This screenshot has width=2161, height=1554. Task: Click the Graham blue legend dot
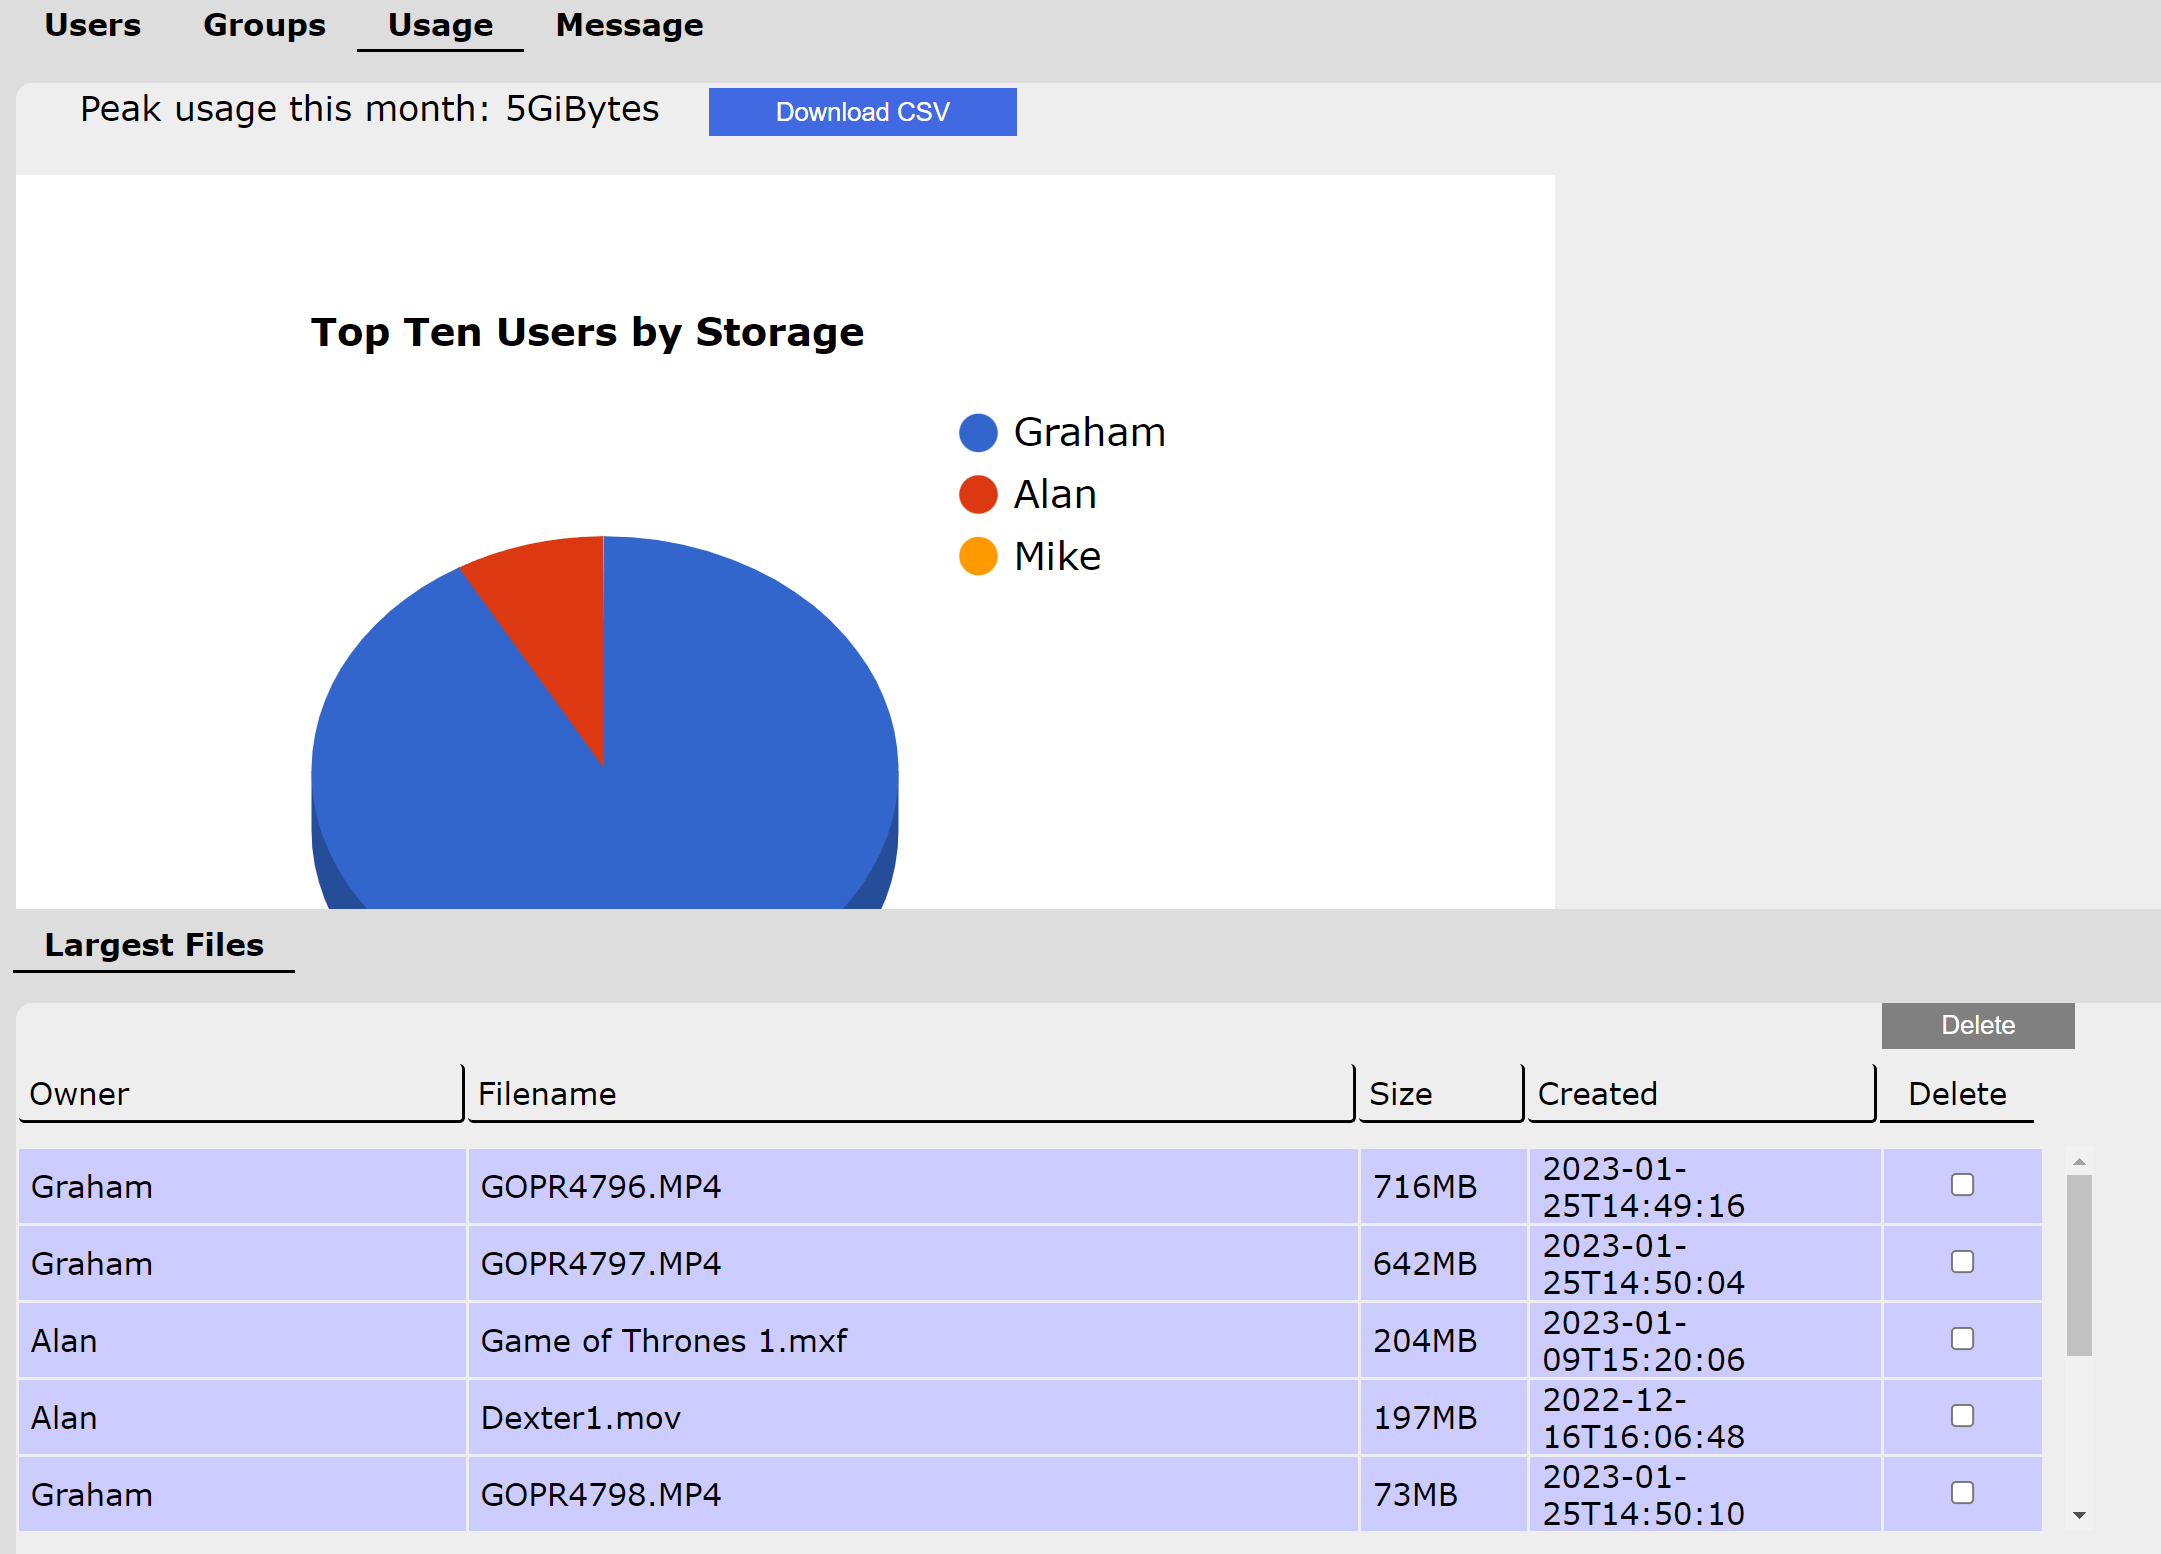pyautogui.click(x=978, y=433)
